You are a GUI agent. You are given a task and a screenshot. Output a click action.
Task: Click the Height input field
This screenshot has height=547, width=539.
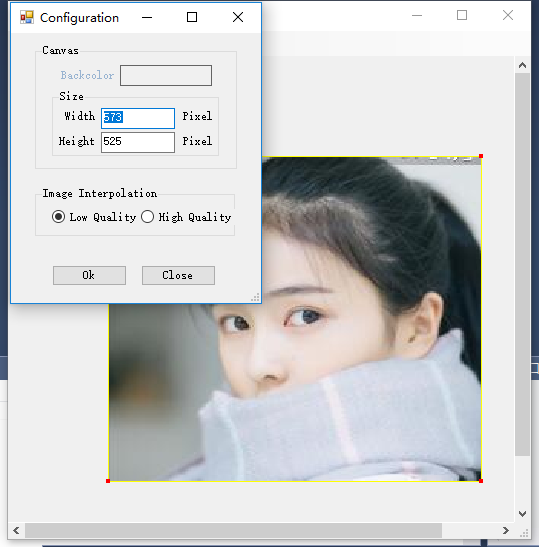tap(138, 142)
